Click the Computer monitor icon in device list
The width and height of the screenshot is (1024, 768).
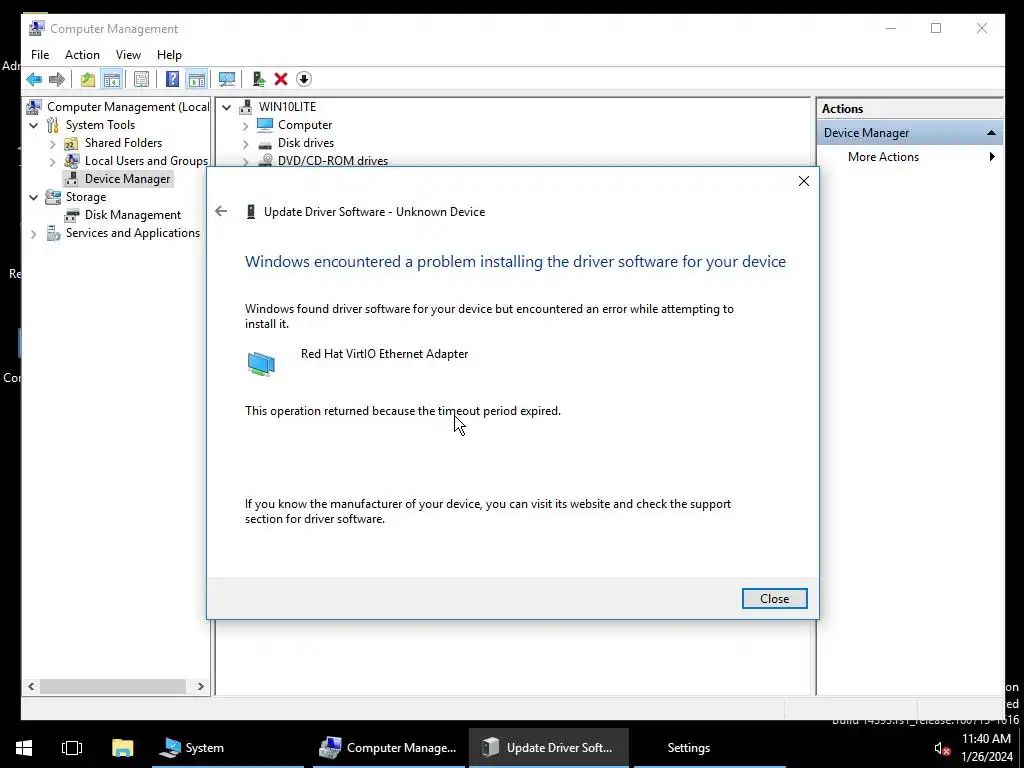point(264,125)
